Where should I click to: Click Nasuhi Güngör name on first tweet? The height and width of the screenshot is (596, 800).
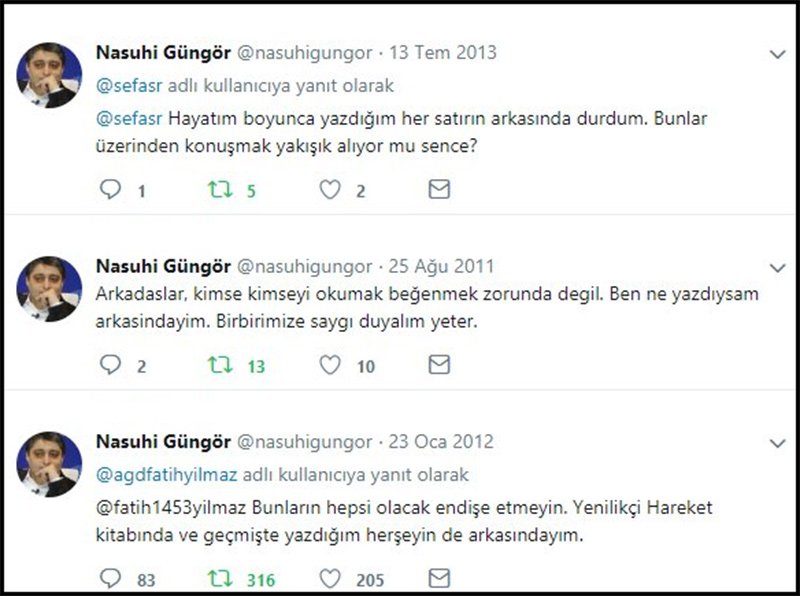tap(163, 53)
